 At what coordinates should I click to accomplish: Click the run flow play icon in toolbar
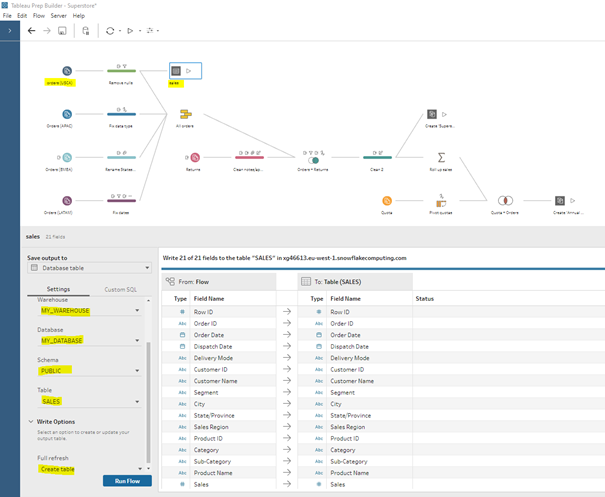(130, 31)
